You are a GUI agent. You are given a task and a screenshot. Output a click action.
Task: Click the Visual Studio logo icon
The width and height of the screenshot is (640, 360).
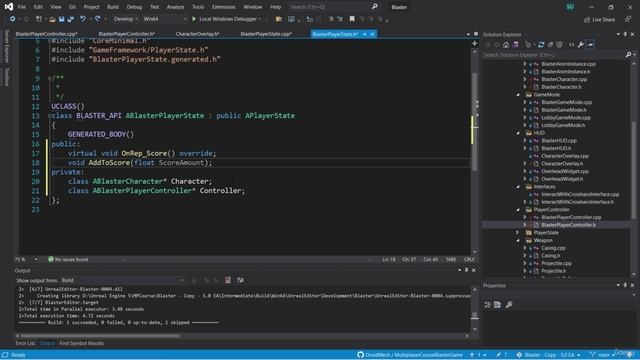[9, 7]
